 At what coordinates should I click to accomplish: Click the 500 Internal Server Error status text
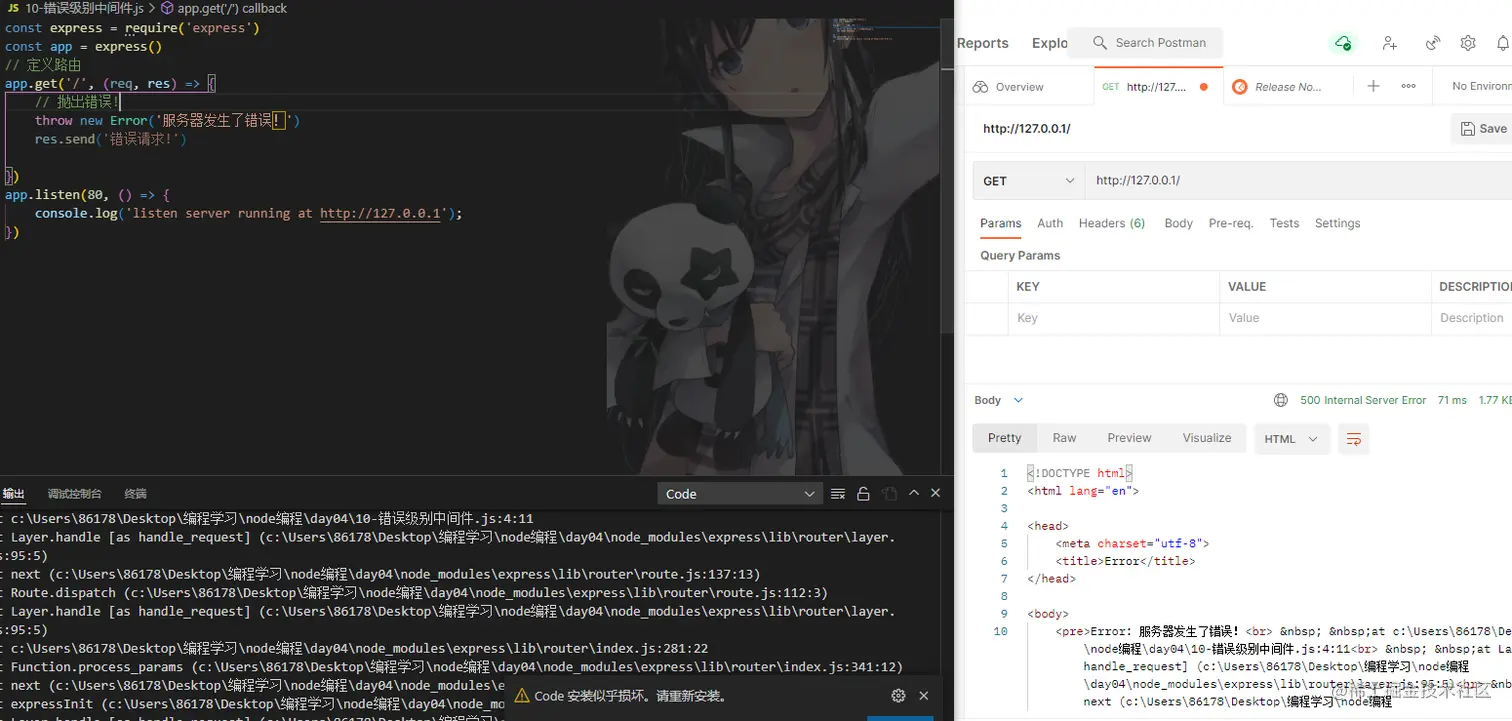coord(1363,400)
